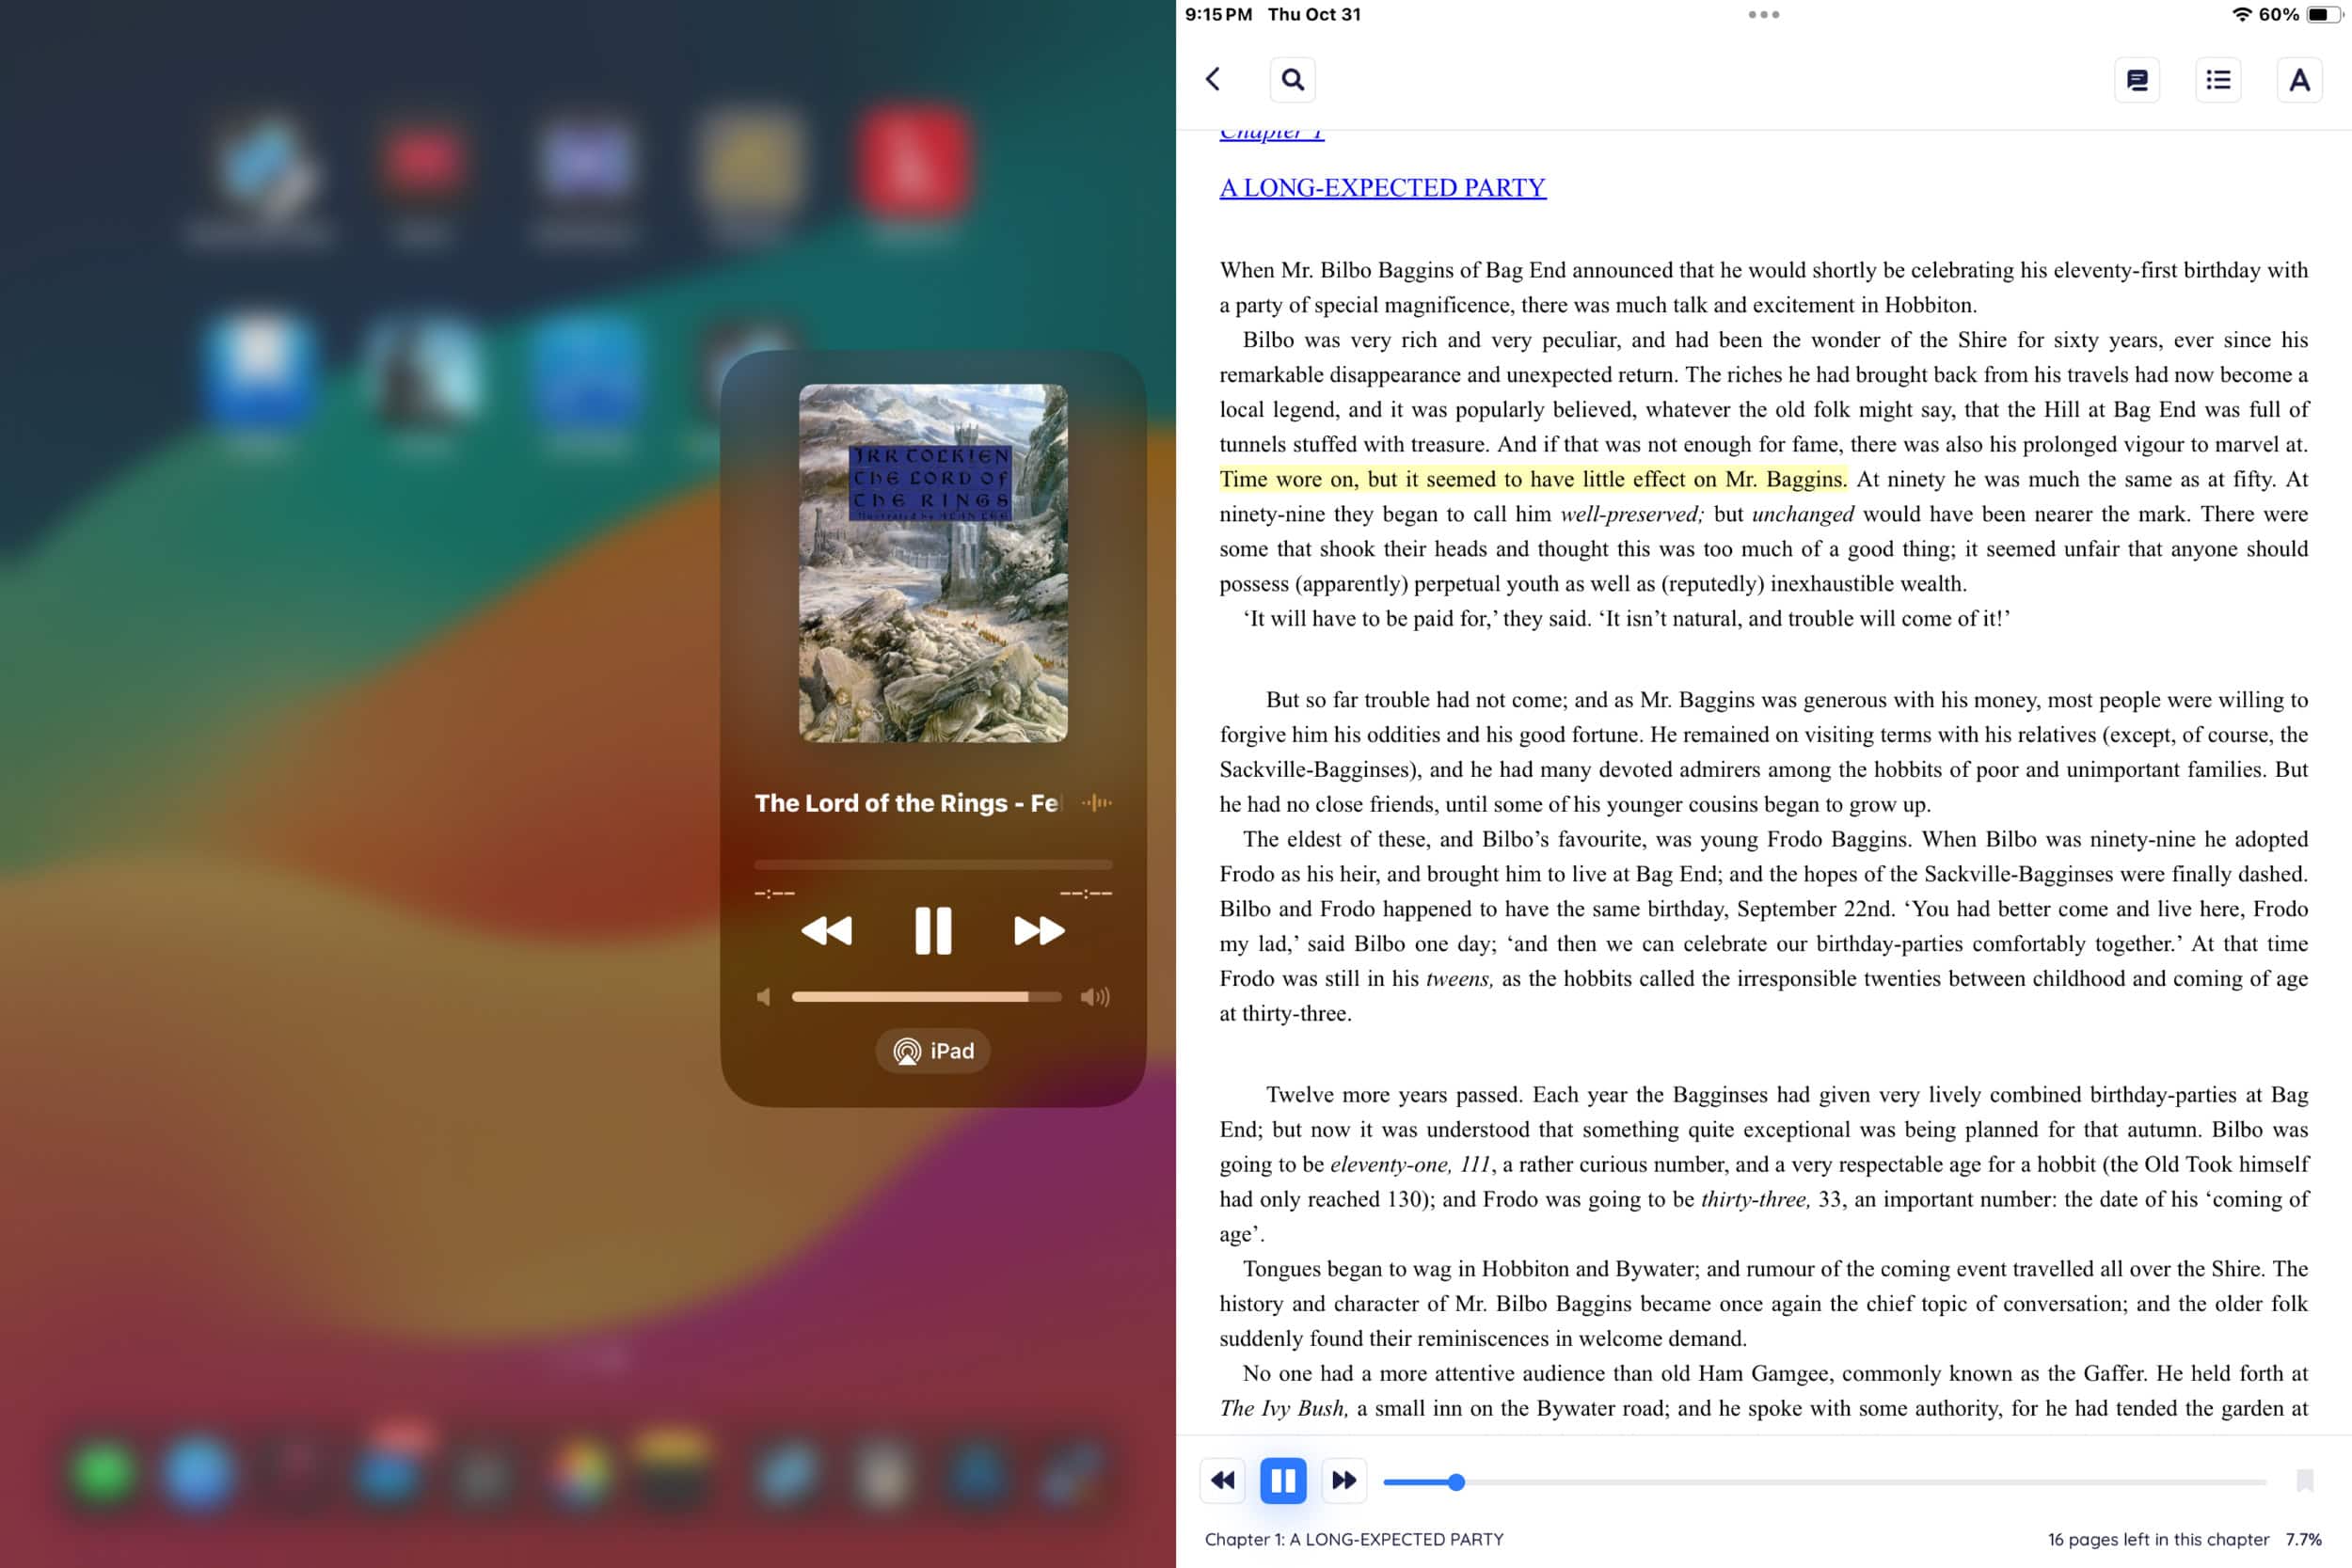2352x1568 pixels.
Task: Tap the Lord of the Rings cover art
Action: coord(933,563)
